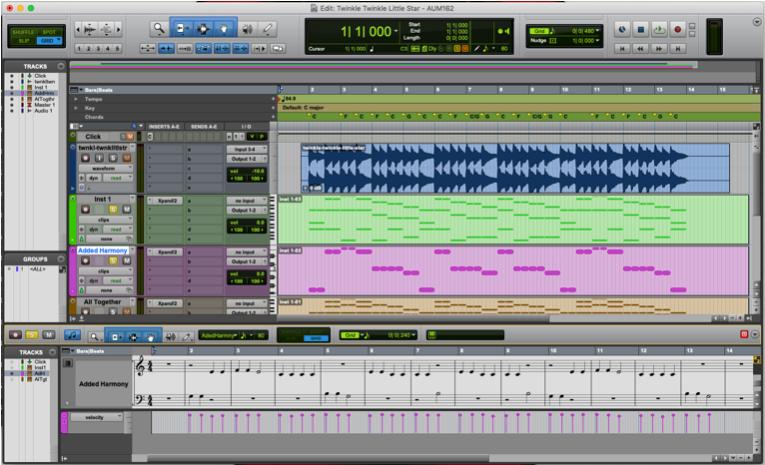
Task: Toggle Mute on the Inst 1 track
Action: (127, 209)
